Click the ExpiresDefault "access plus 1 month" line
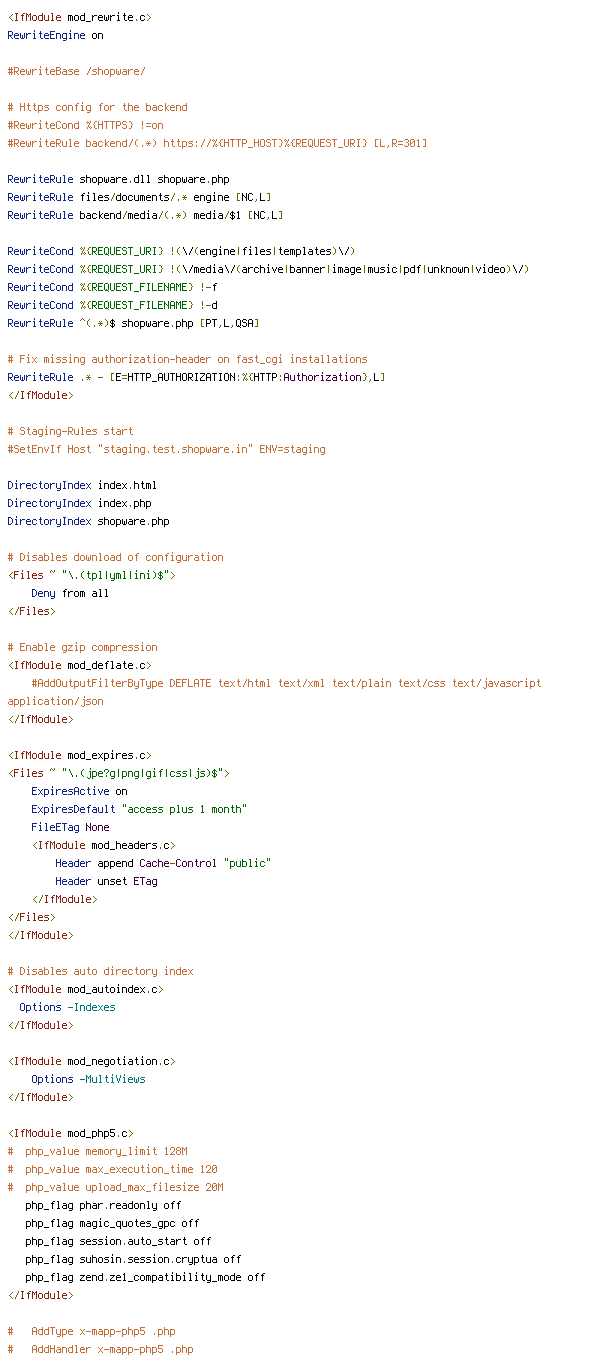Screen dimensions: 600x1366 pos(138,810)
